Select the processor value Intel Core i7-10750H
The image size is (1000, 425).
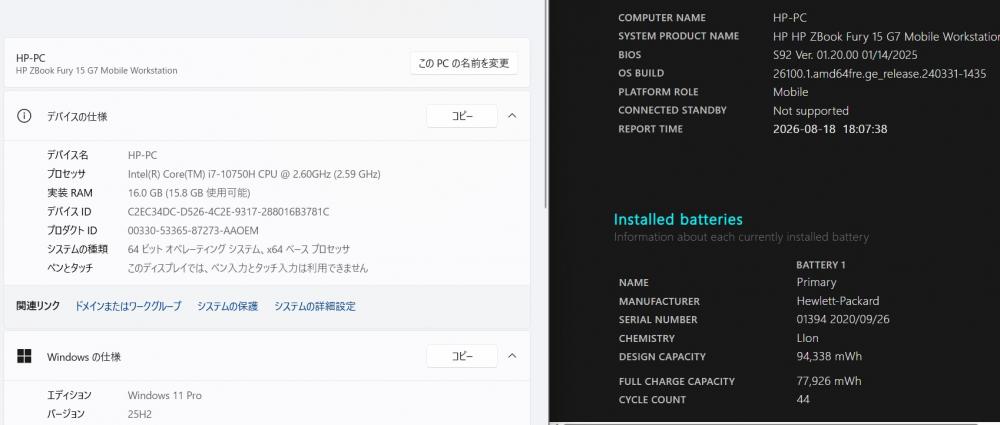click(254, 174)
